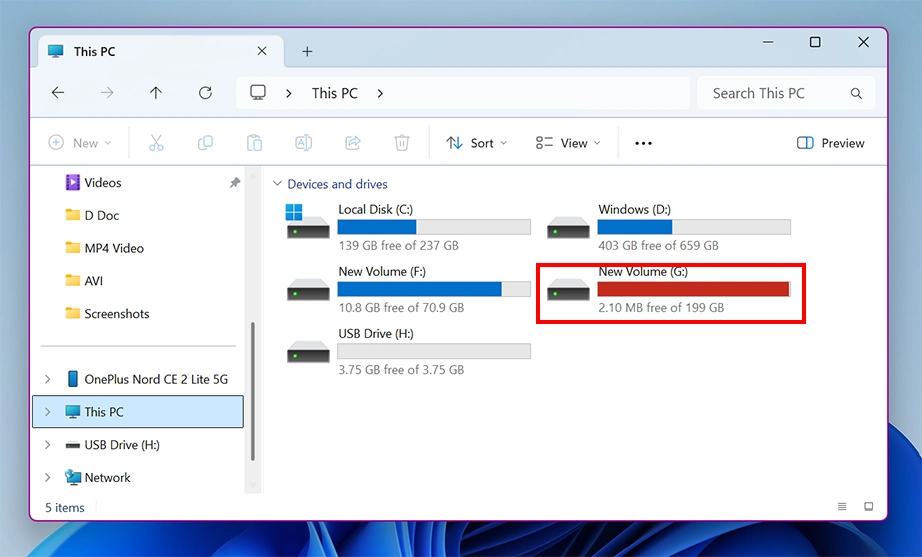The width and height of the screenshot is (922, 557).
Task: Go up one folder level
Action: tap(156, 93)
